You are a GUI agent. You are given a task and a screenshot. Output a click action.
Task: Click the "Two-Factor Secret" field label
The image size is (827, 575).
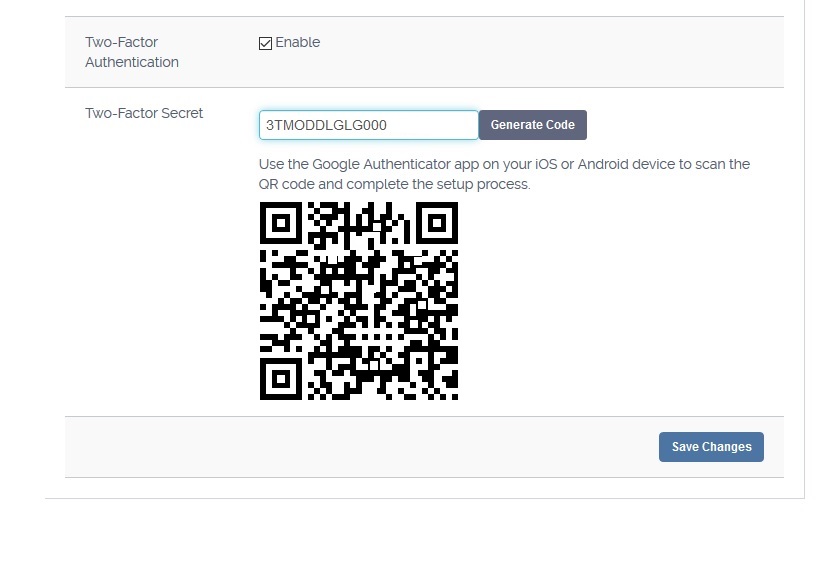144,113
